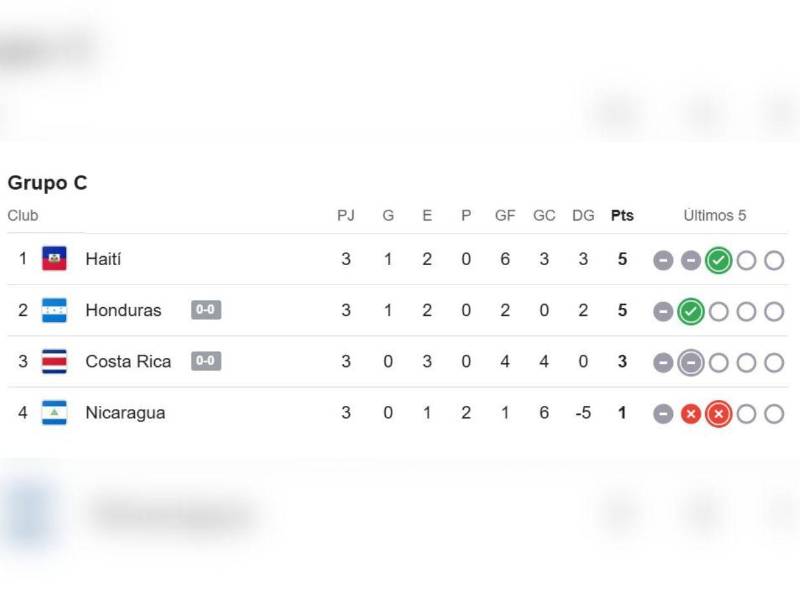800x600 pixels.
Task: Select Honduras' green victory check icon
Action: [x=690, y=310]
